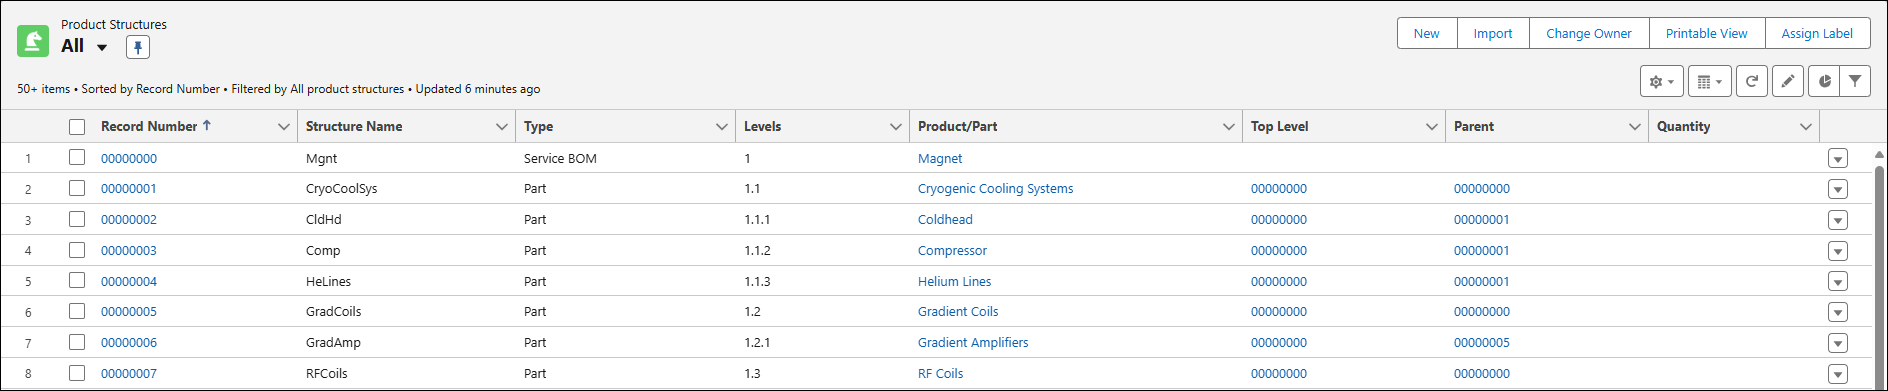Open row actions for record 00000005

coord(1838,312)
